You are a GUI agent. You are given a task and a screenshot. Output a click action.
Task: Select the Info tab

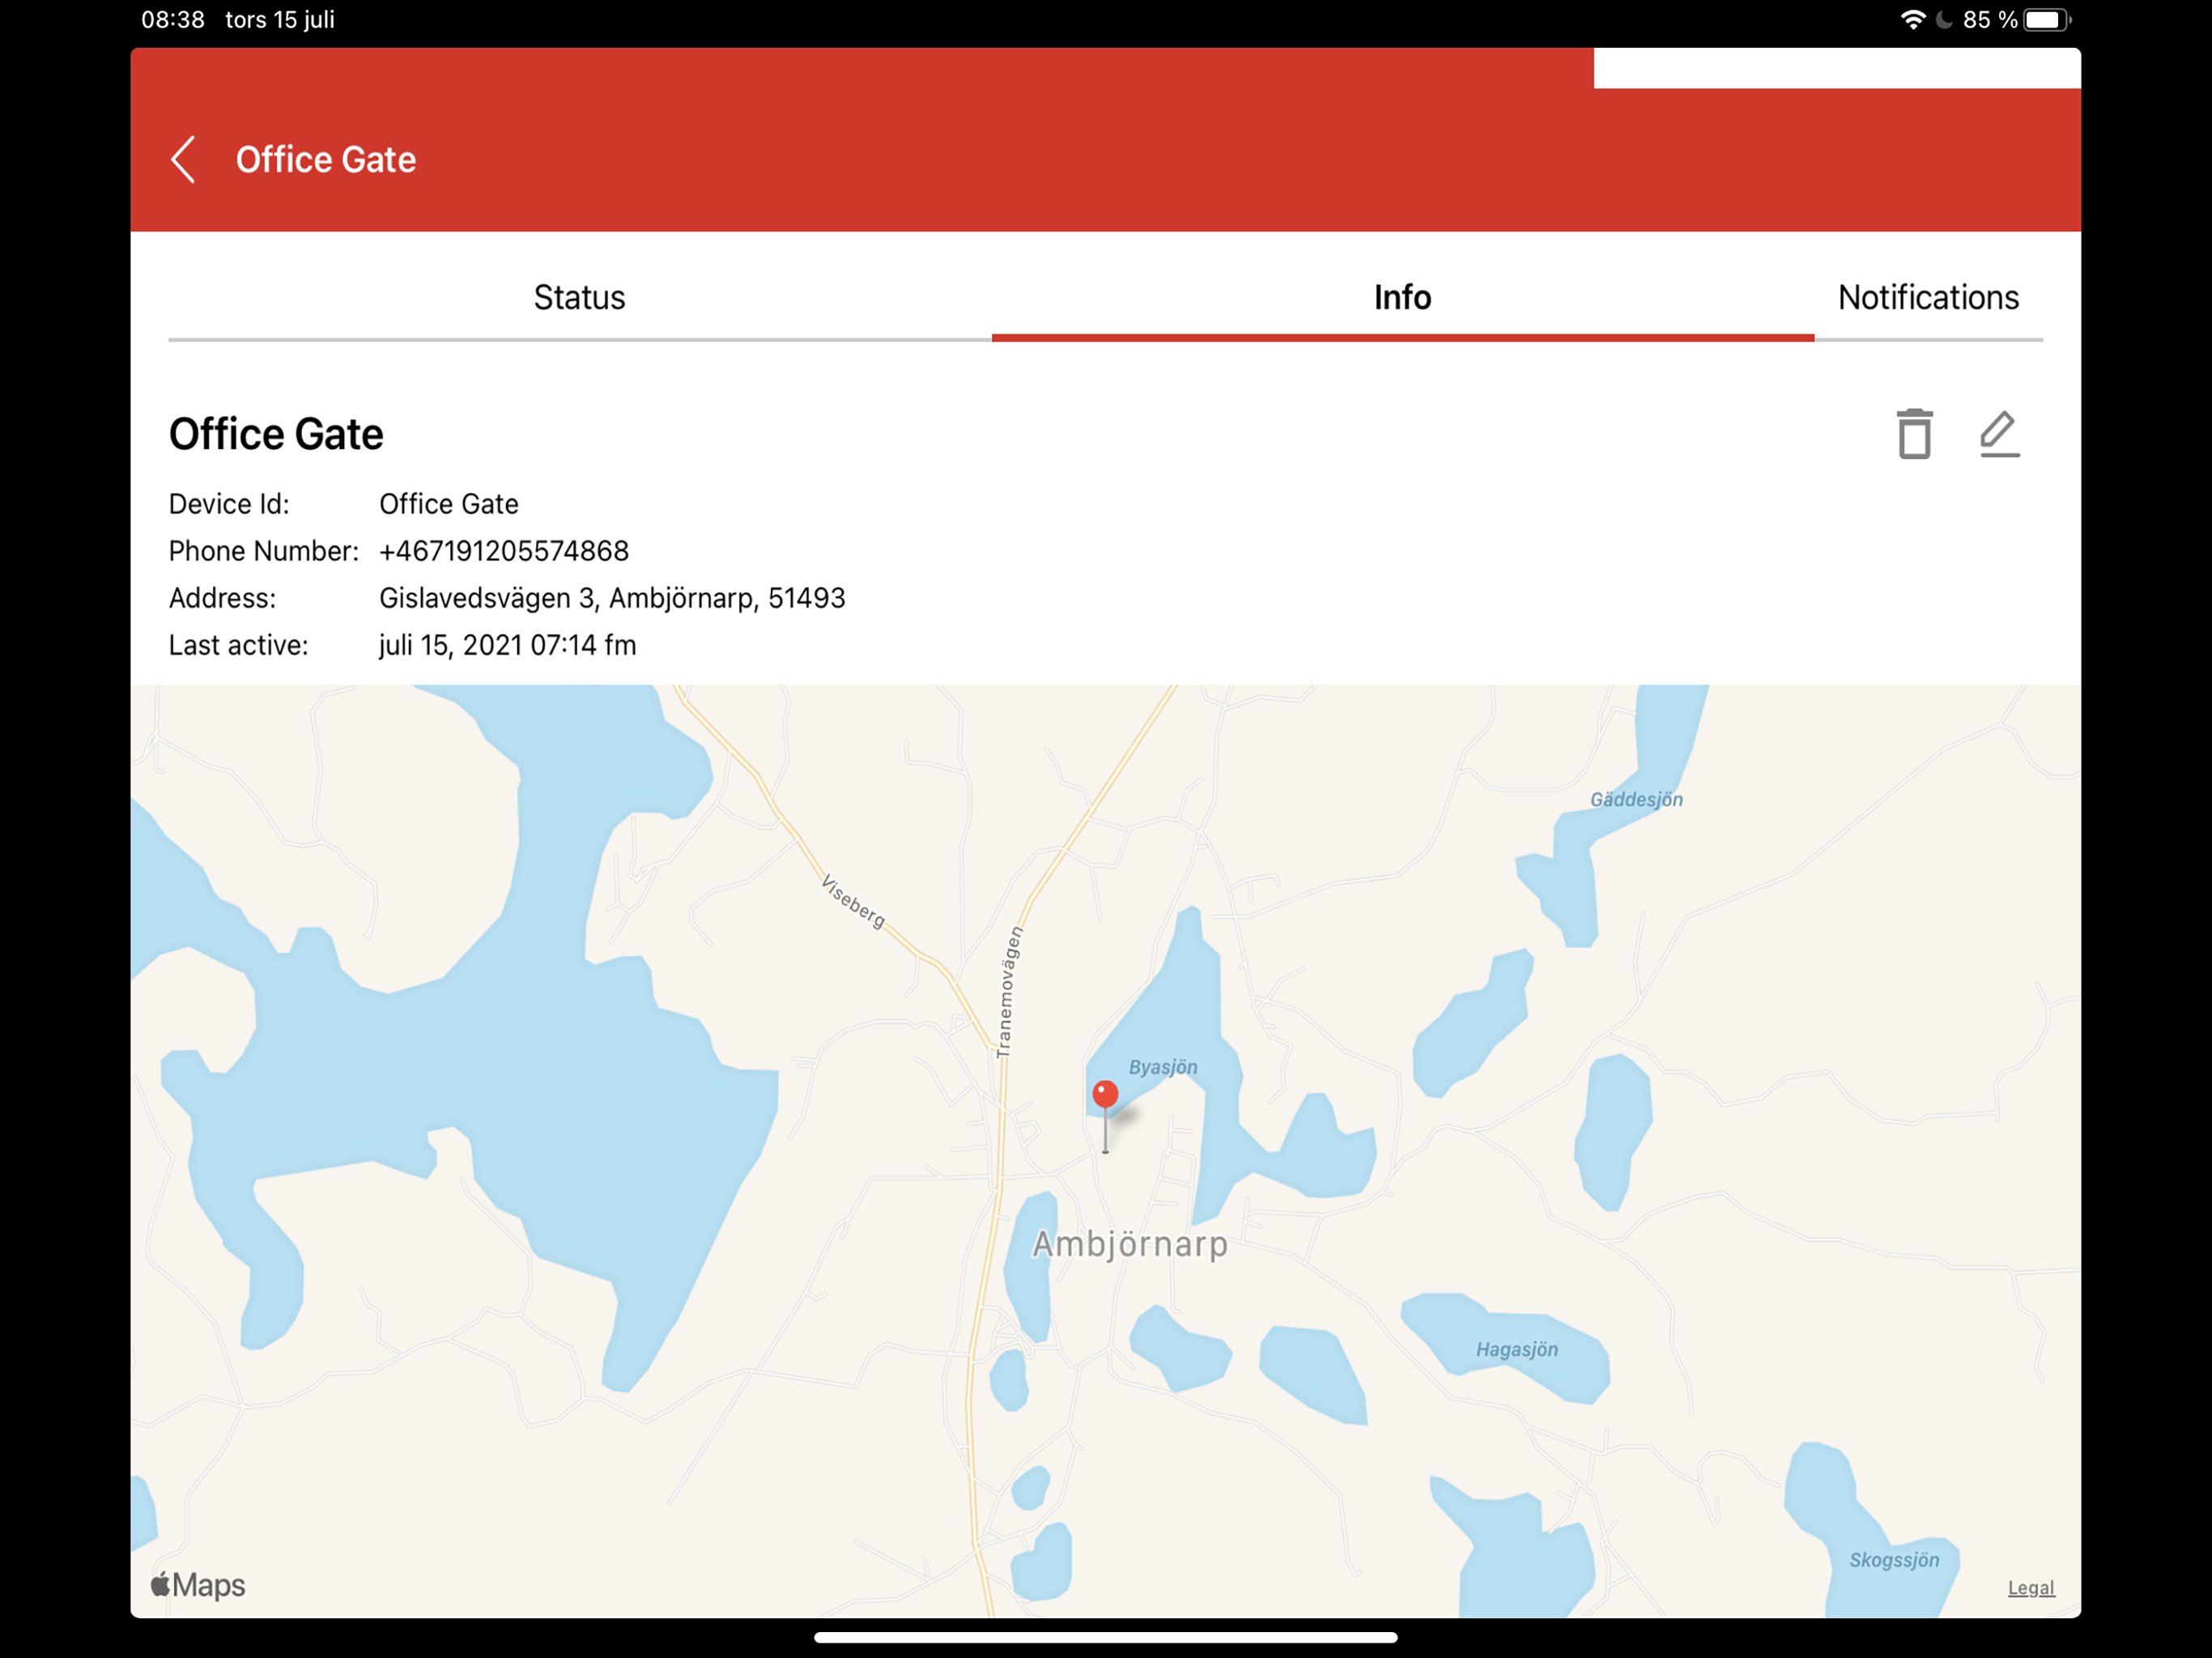1402,297
